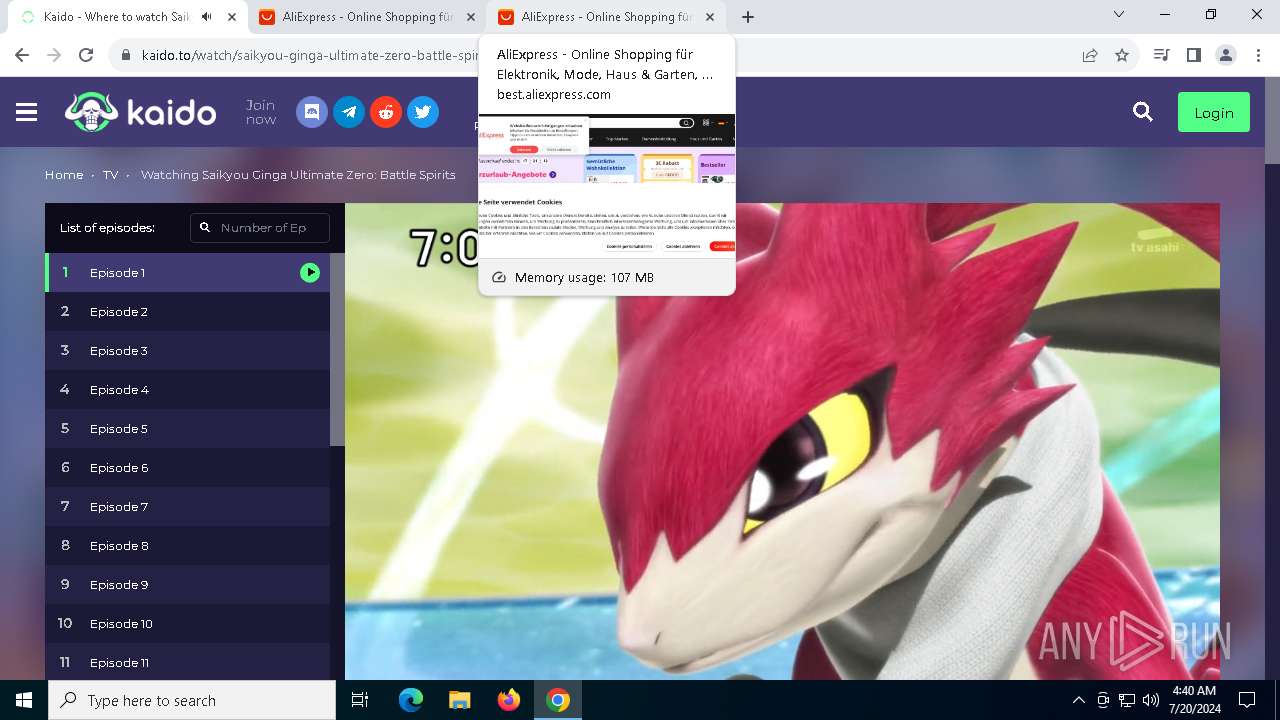Open Chrome three-dot menu

(1257, 55)
